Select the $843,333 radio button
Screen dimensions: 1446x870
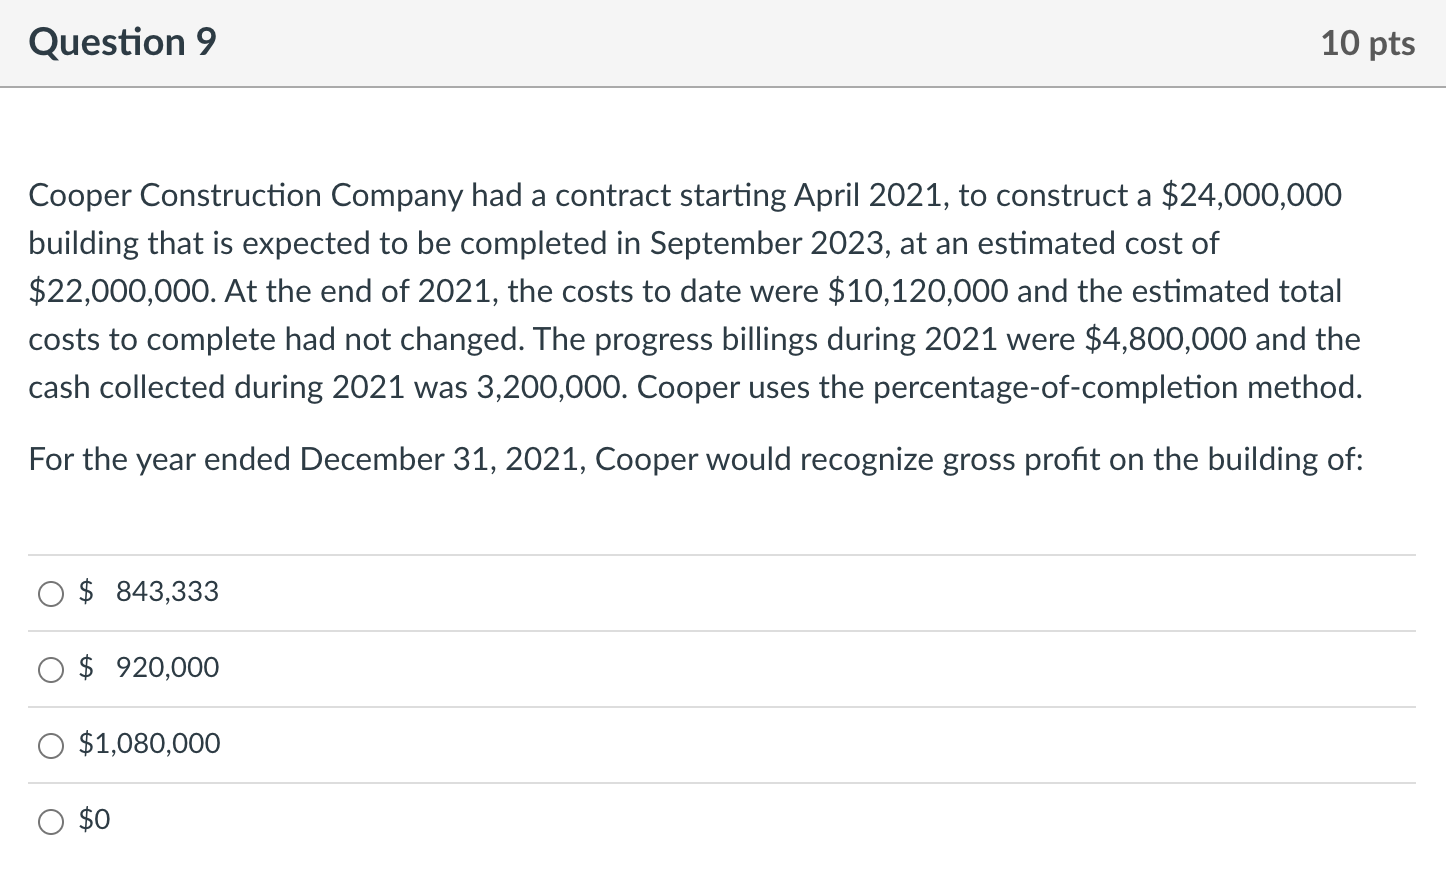click(50, 594)
